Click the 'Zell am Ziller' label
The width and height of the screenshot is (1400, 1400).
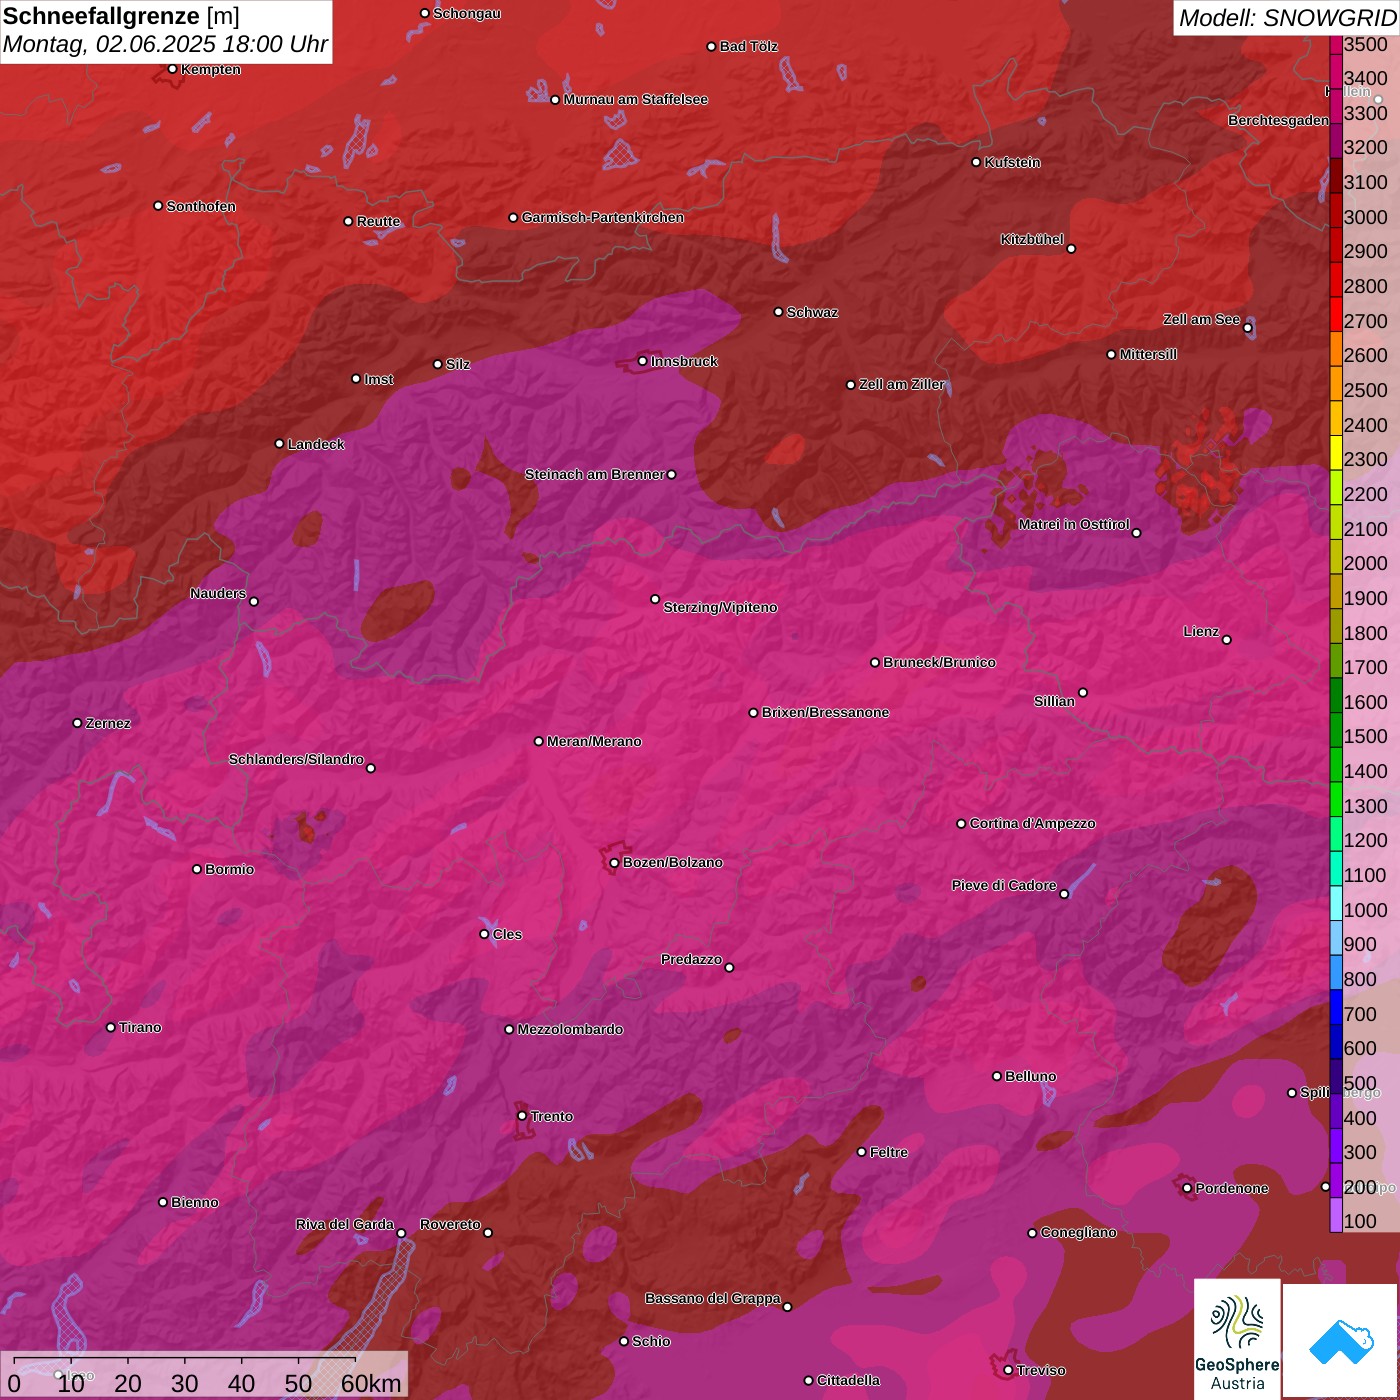point(902,384)
